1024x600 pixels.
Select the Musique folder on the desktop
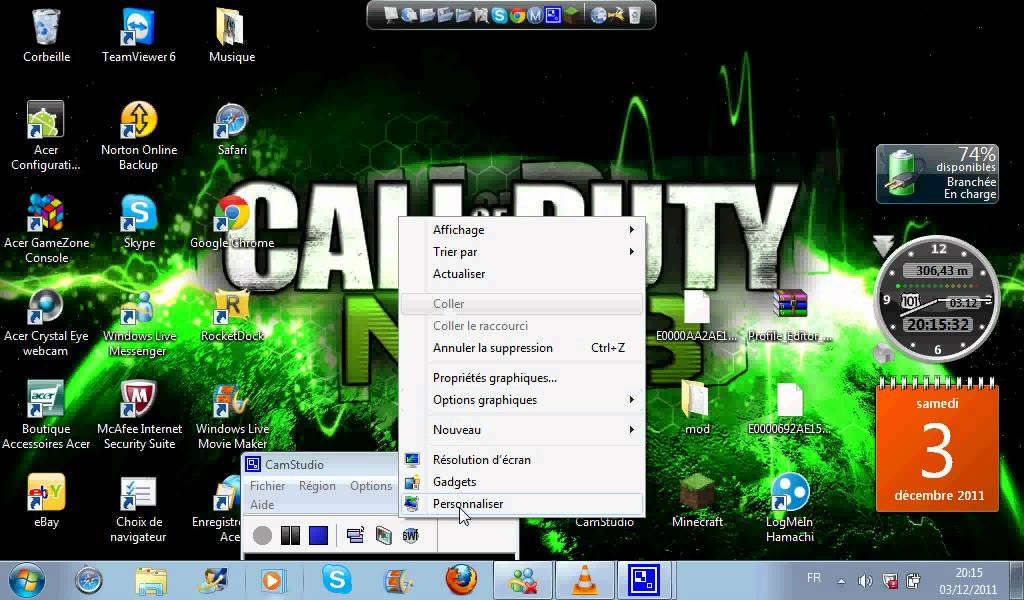point(232,35)
